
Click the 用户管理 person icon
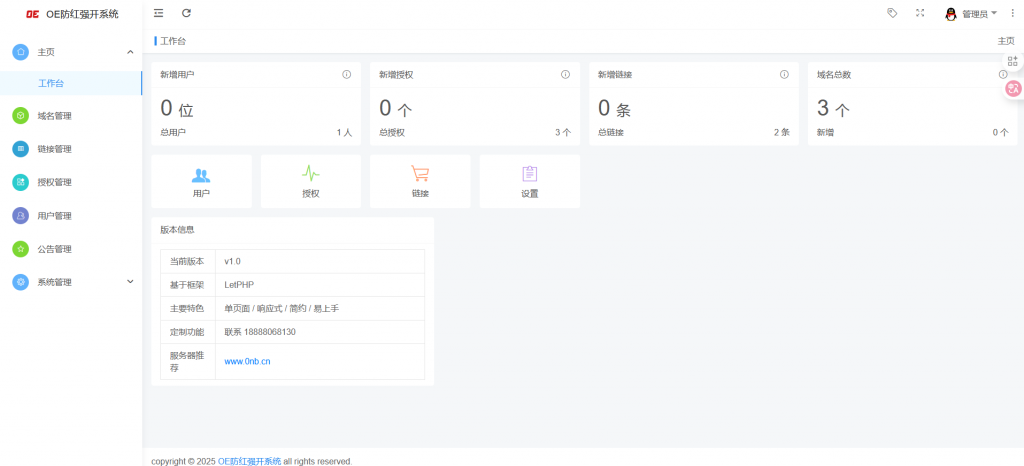21,215
